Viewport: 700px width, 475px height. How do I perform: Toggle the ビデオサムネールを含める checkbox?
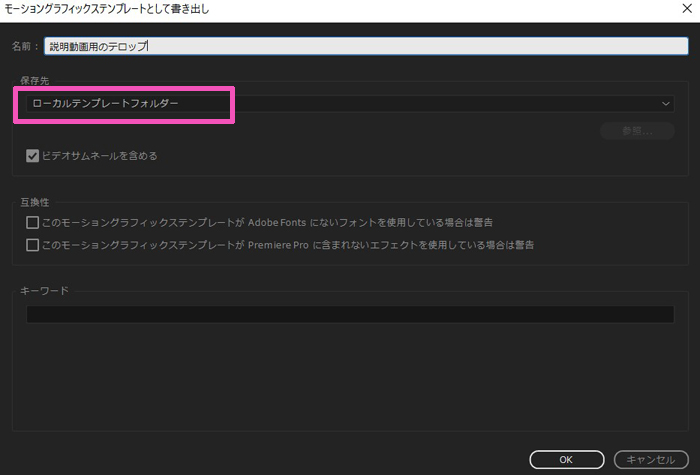pyautogui.click(x=33, y=155)
